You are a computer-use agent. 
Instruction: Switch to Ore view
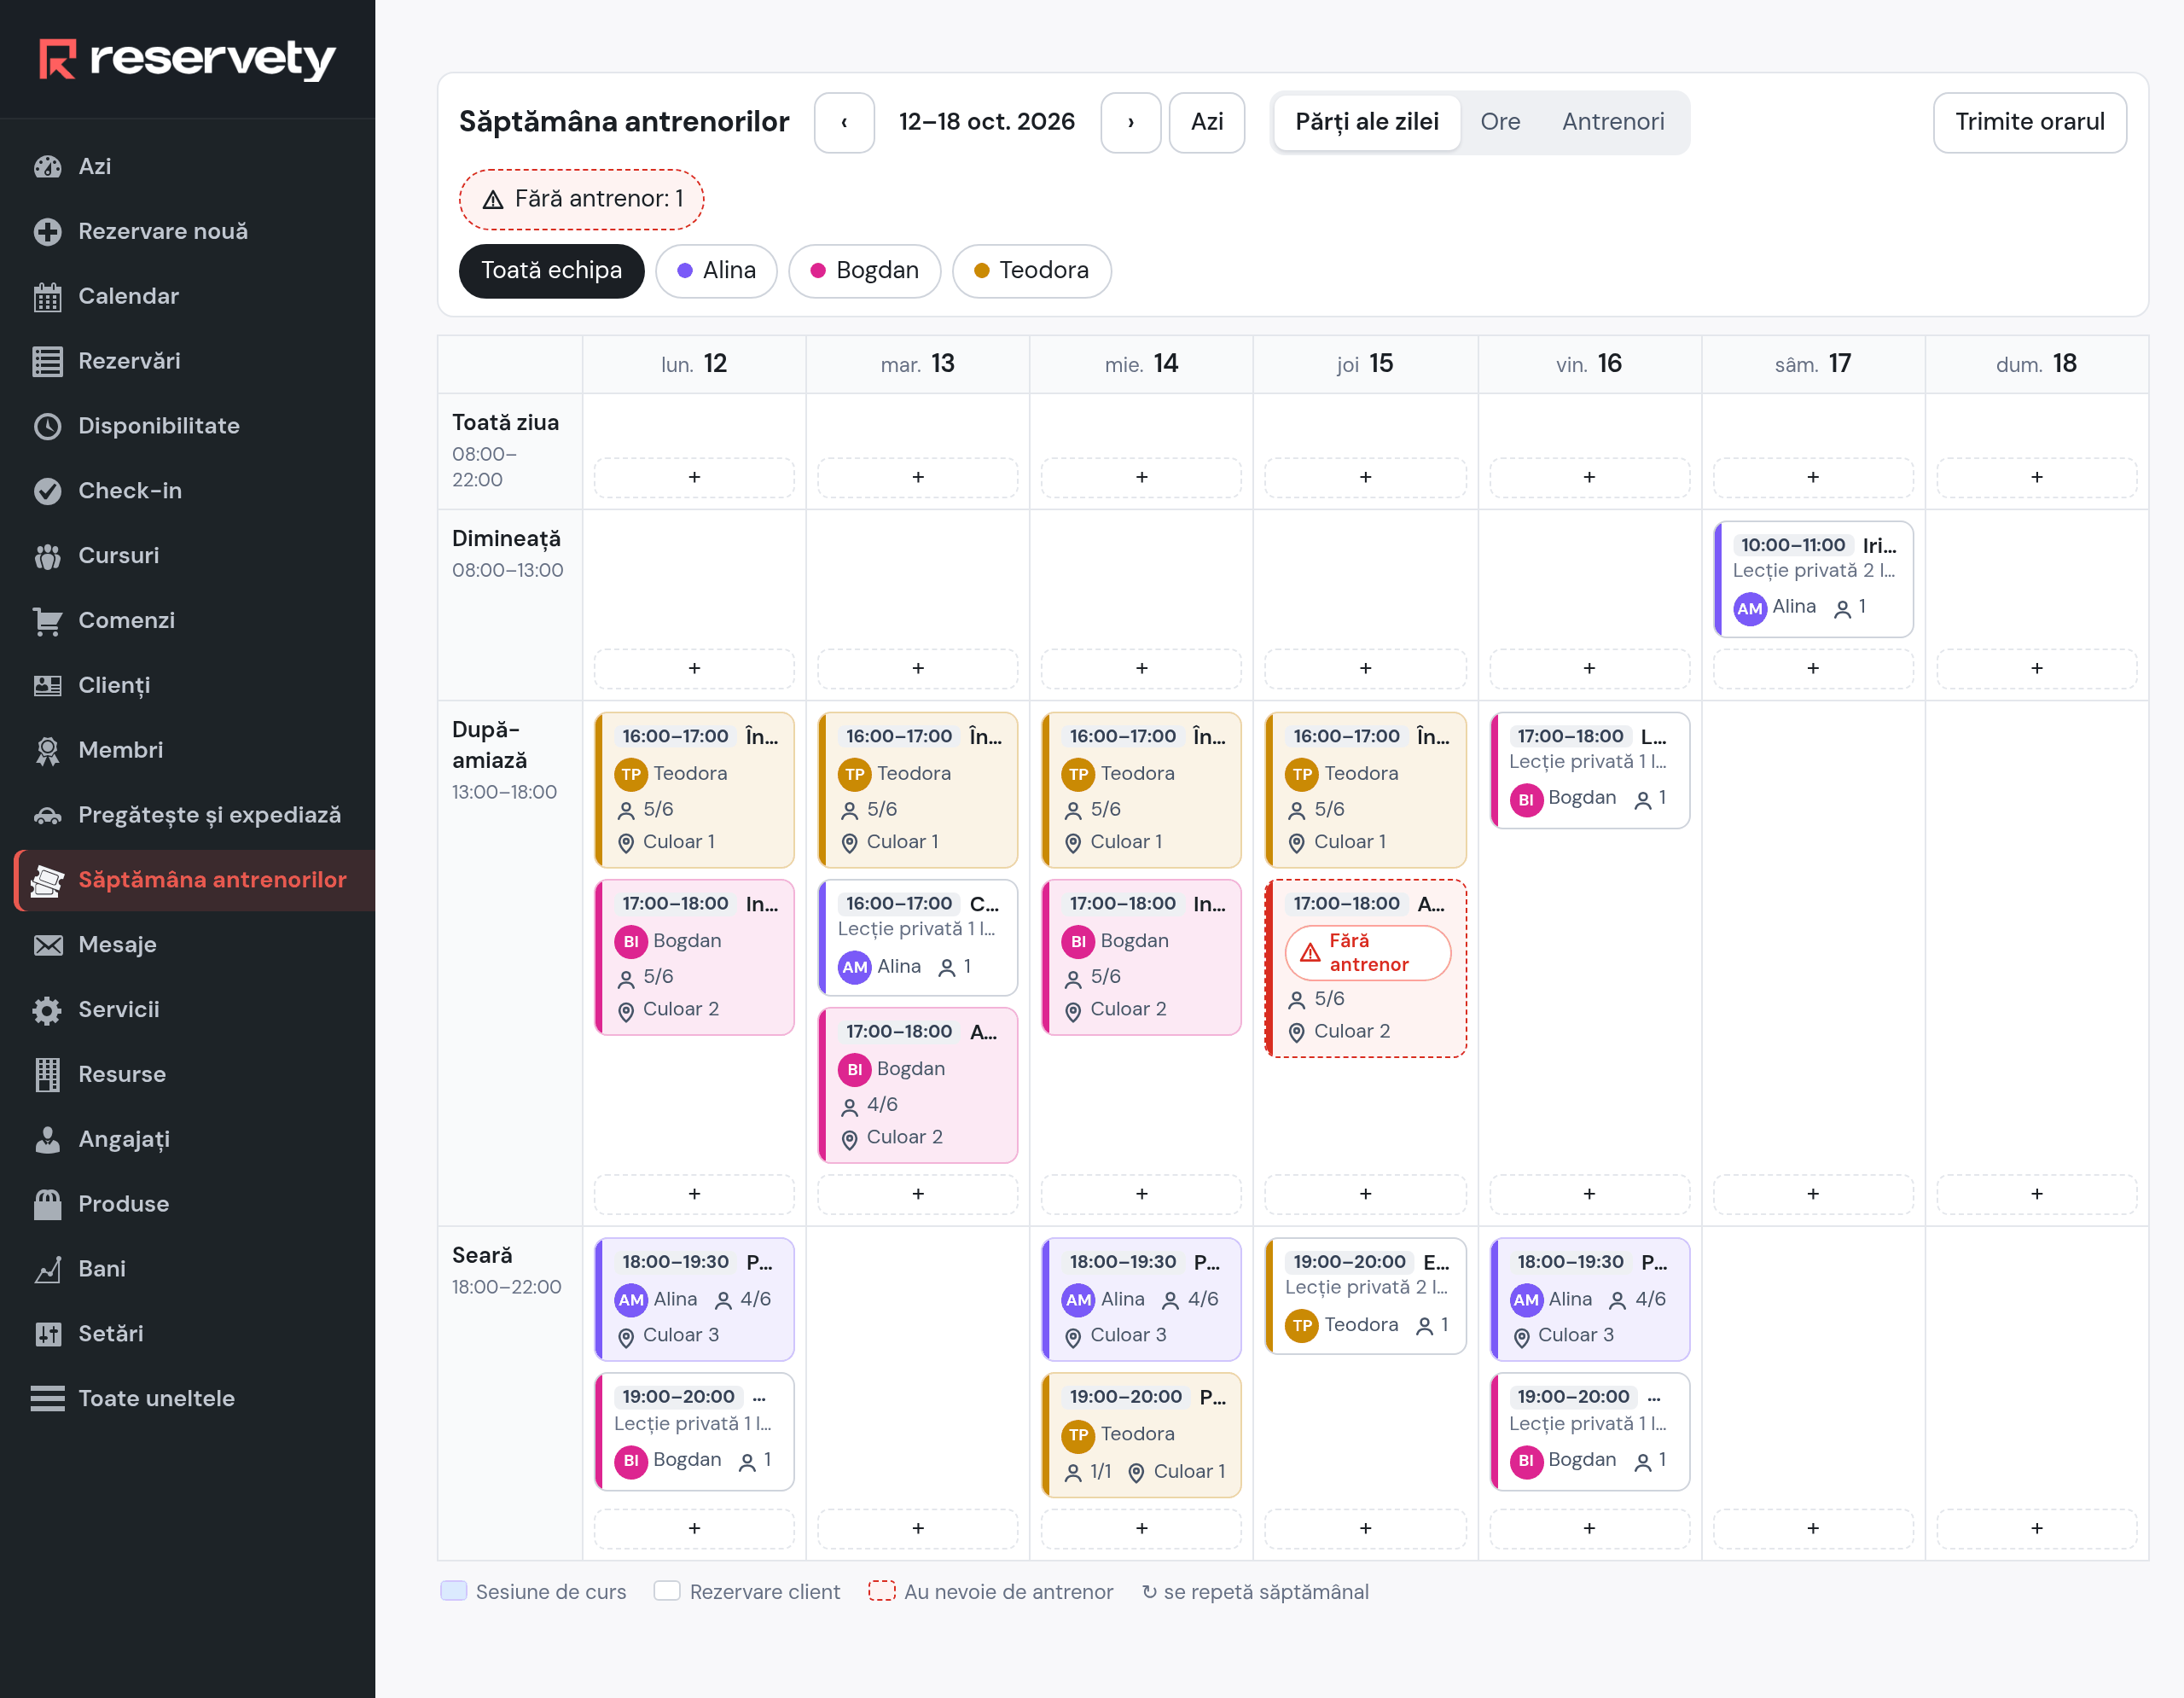pos(1500,122)
